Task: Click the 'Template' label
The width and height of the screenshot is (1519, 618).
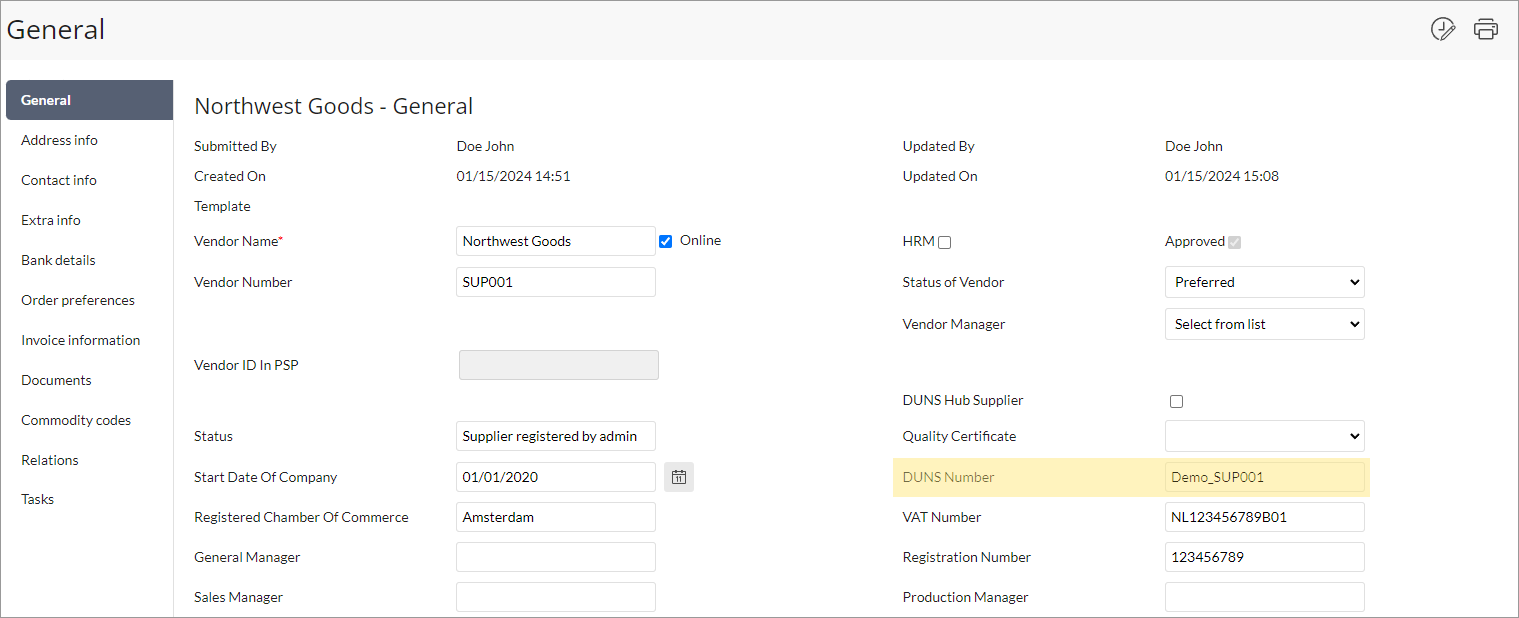Action: pos(222,206)
